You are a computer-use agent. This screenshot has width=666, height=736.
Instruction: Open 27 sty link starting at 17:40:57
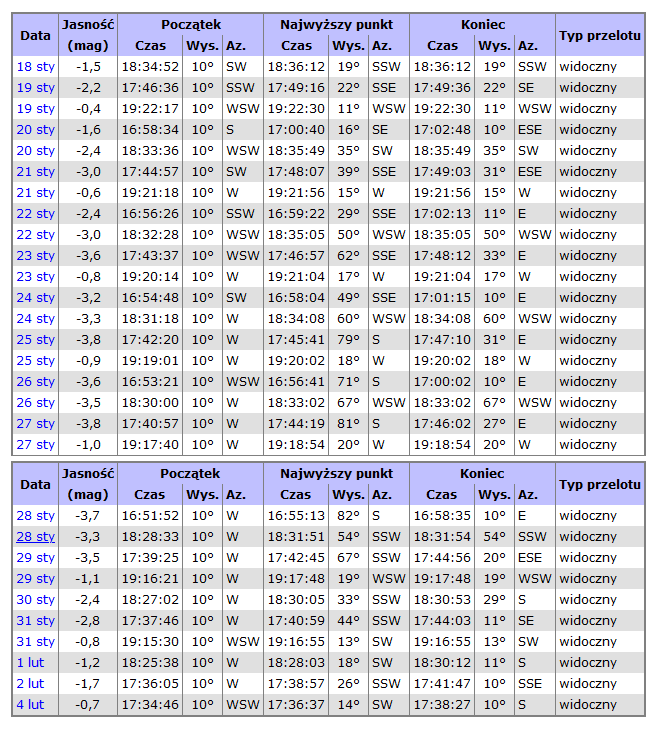pyautogui.click(x=36, y=424)
